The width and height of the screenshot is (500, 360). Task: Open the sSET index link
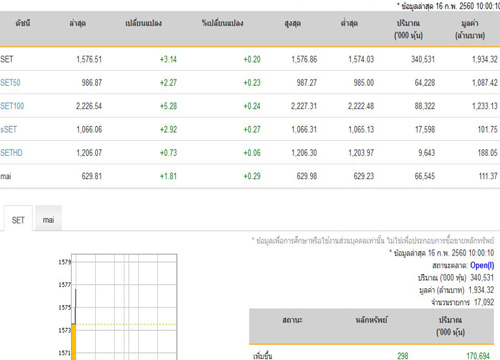pyautogui.click(x=9, y=129)
